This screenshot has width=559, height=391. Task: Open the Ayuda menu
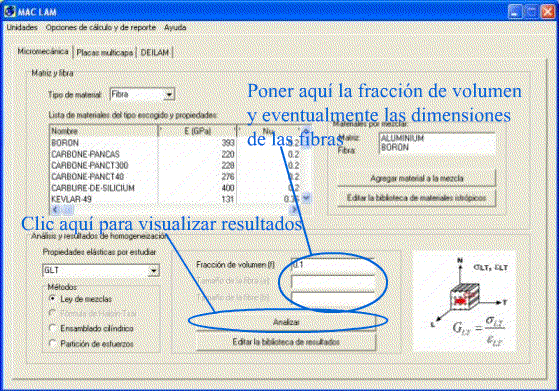point(175,27)
